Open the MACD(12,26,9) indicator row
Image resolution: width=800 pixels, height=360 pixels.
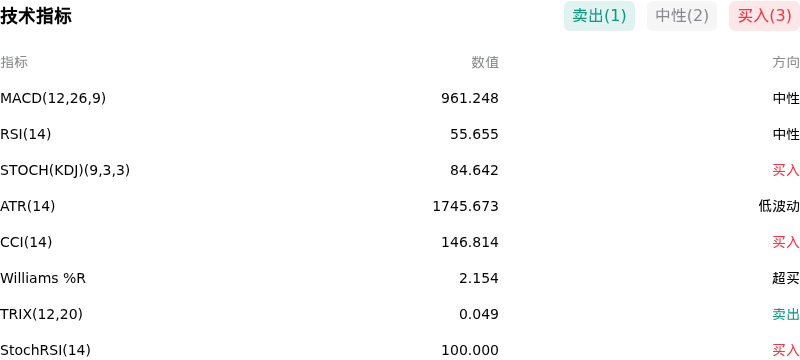click(400, 98)
